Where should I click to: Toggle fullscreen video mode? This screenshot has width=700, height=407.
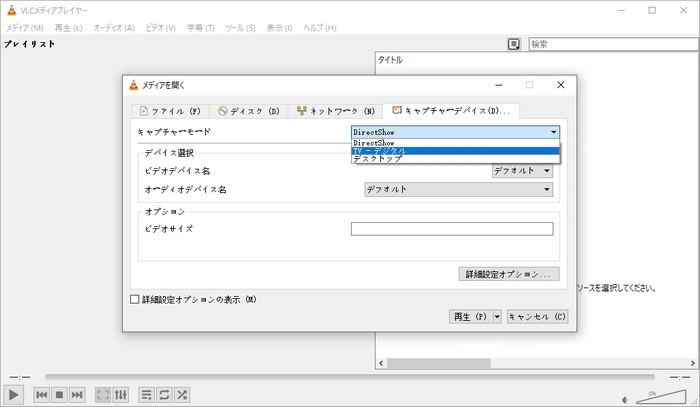click(x=103, y=395)
